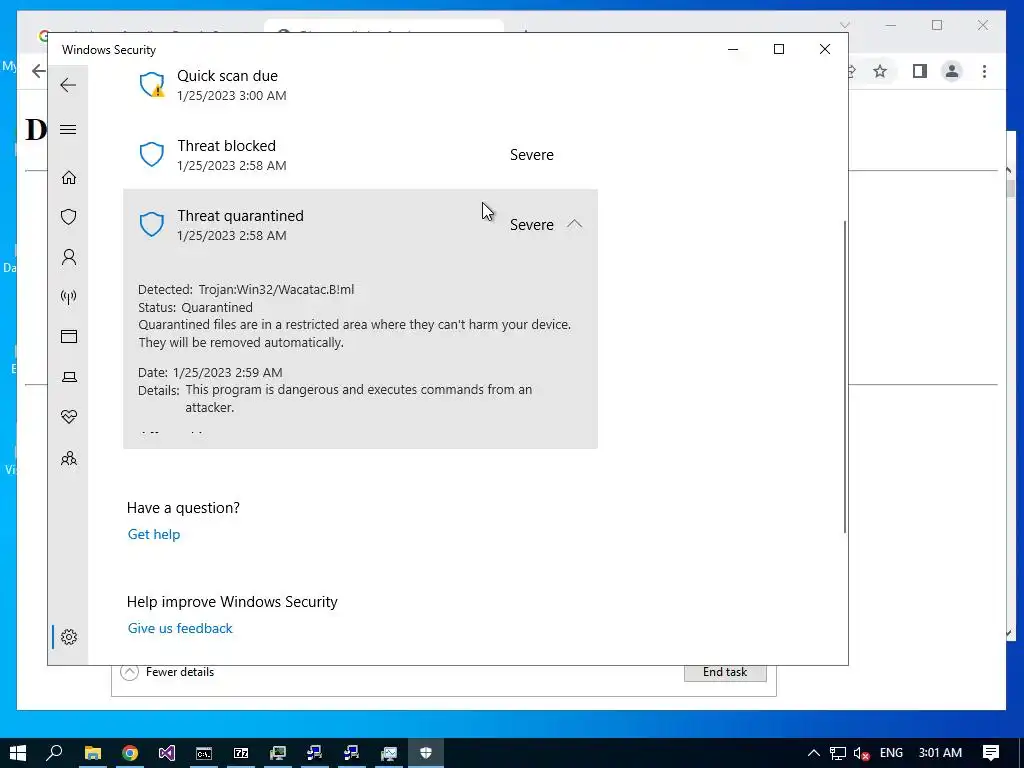Open the Windows Start menu
This screenshot has width=1024, height=768.
pyautogui.click(x=18, y=753)
